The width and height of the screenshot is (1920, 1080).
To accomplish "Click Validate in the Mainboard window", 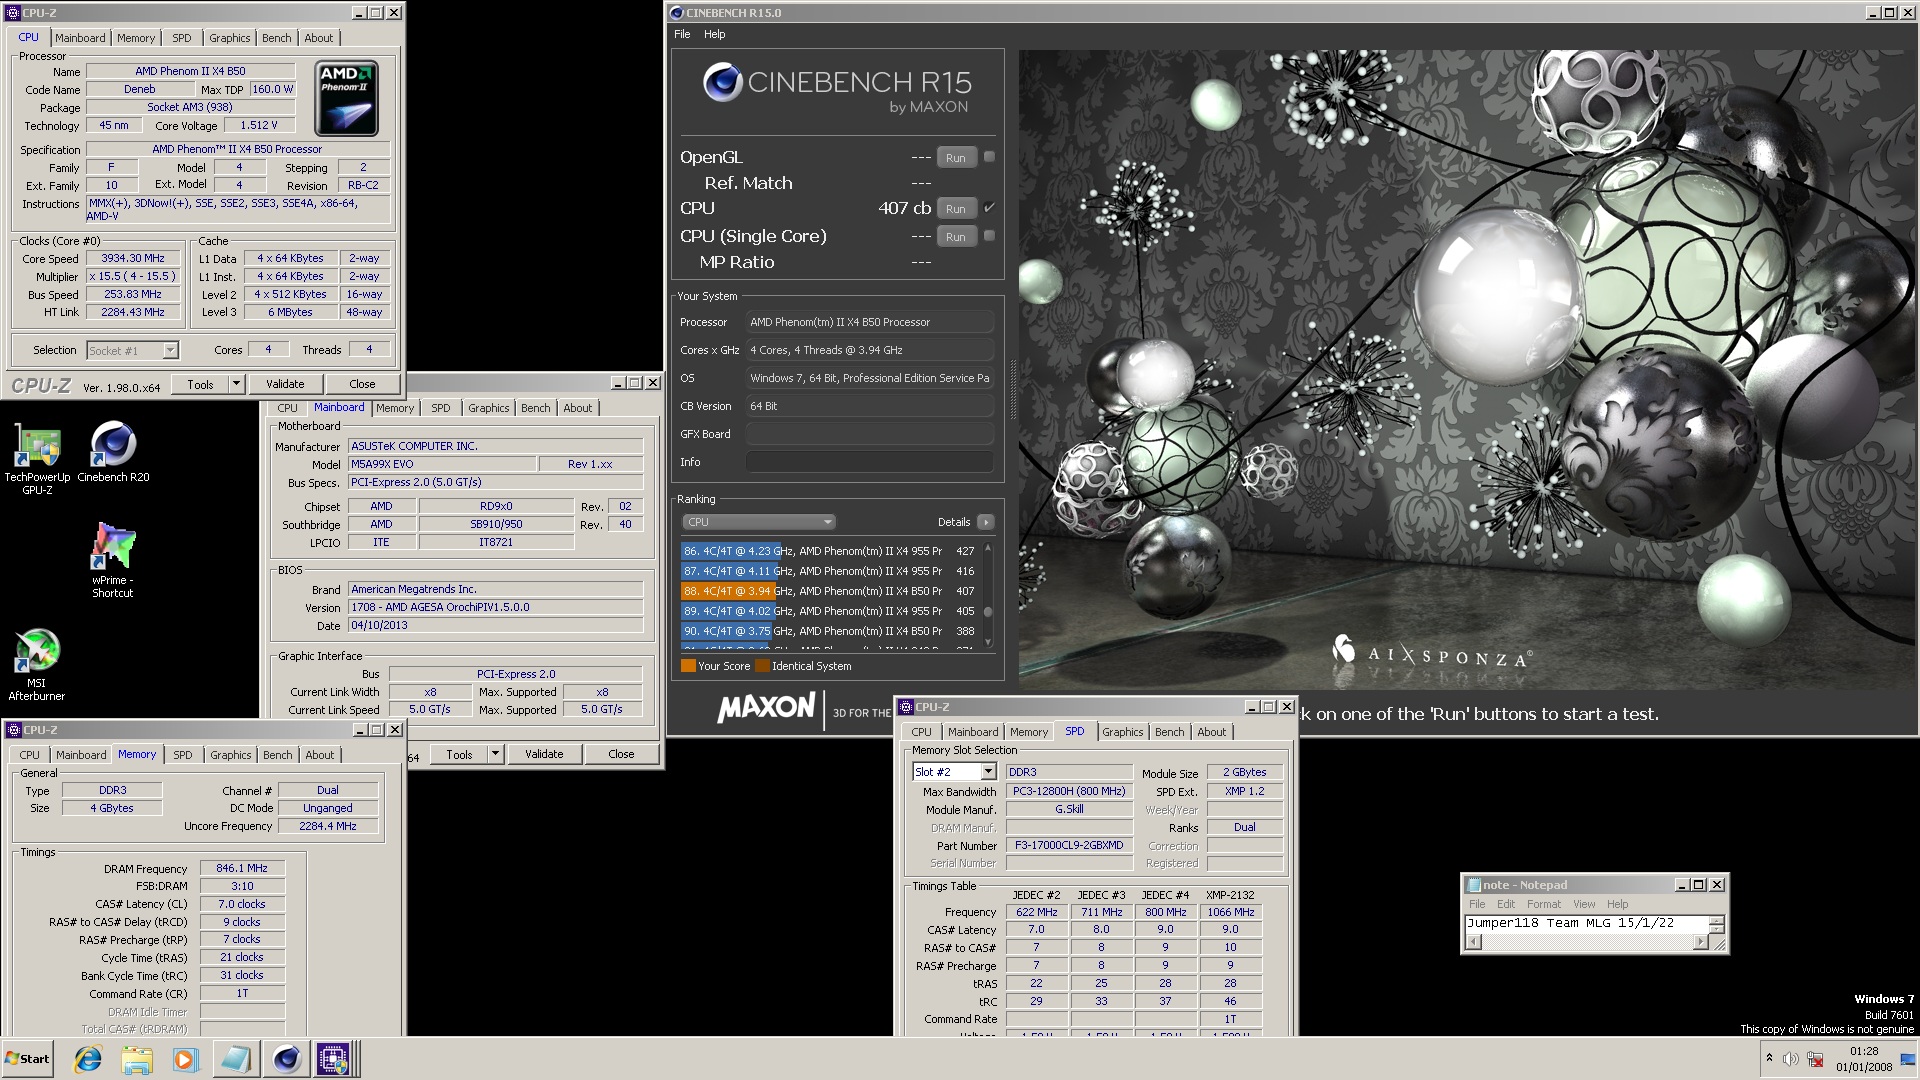I will point(544,754).
